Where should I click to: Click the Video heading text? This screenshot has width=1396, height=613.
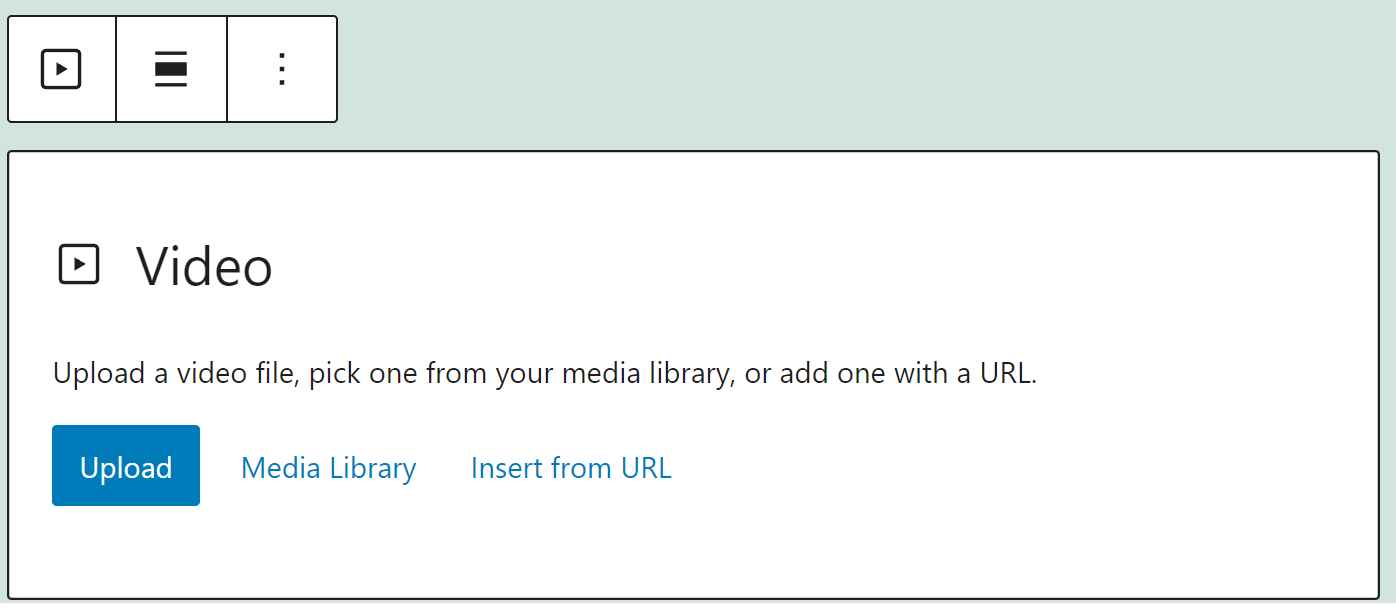(204, 266)
